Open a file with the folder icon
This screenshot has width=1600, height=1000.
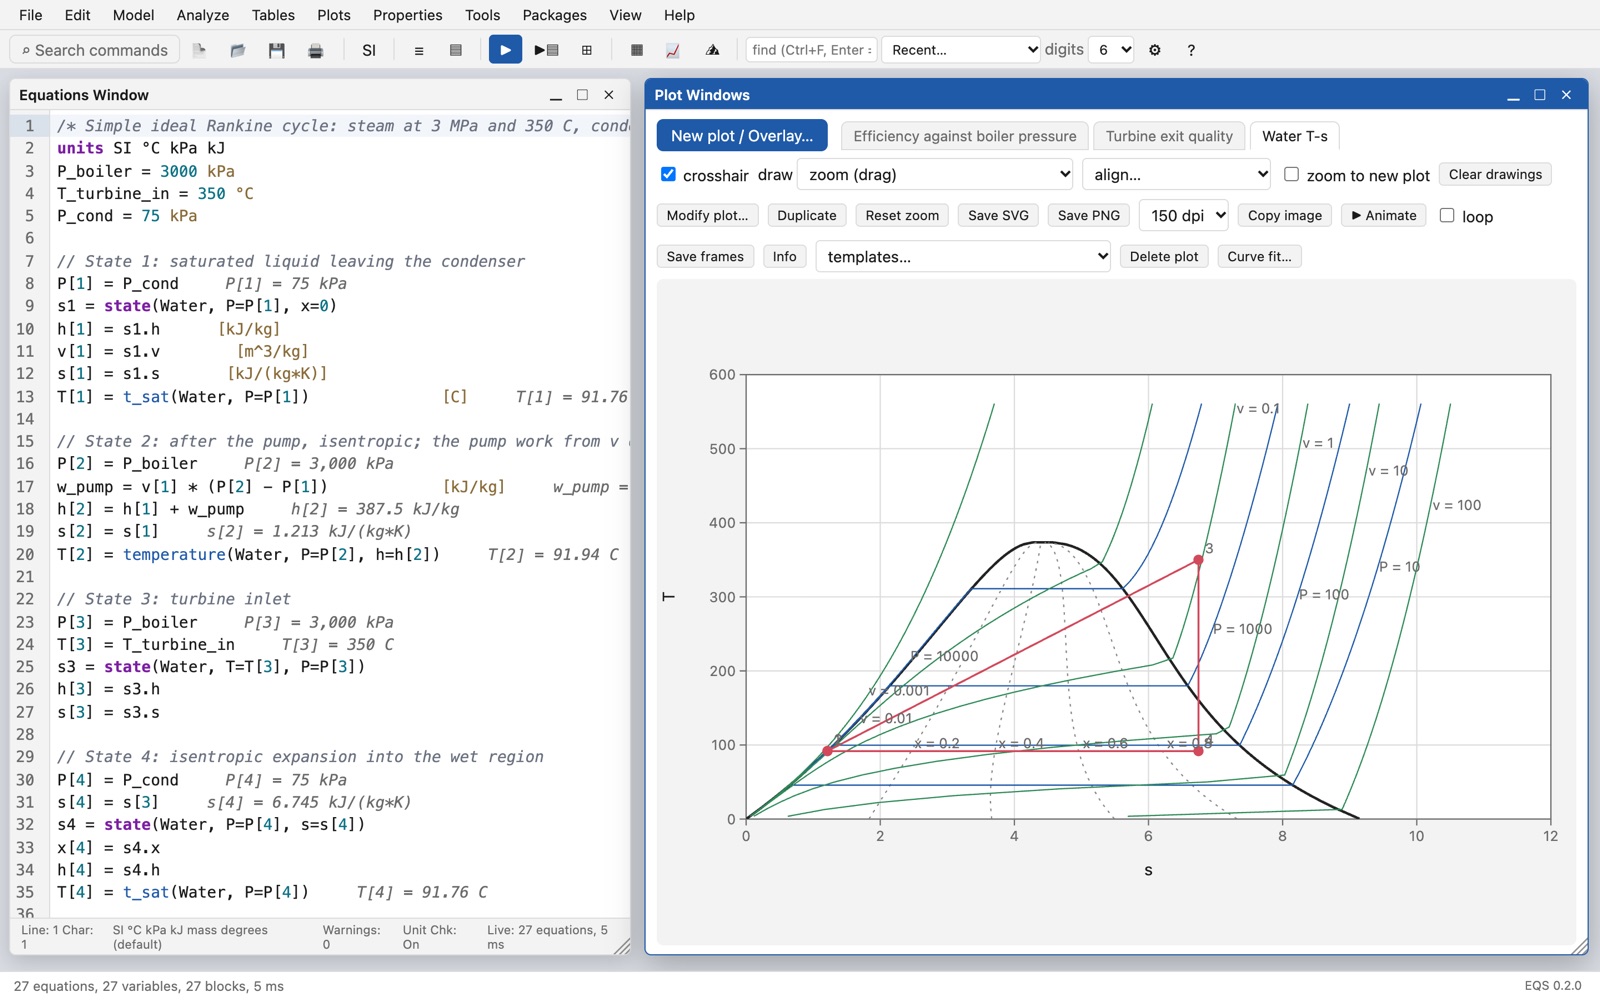point(238,50)
